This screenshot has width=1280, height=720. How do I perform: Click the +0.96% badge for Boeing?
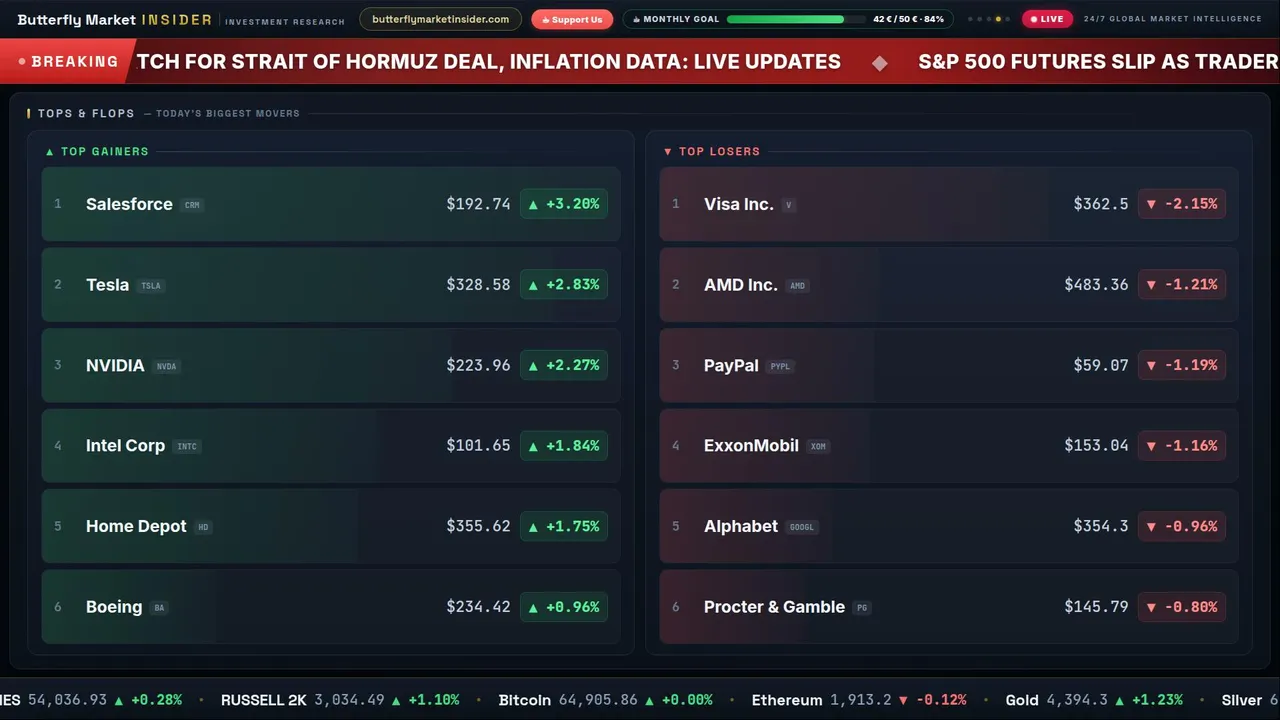coord(564,607)
